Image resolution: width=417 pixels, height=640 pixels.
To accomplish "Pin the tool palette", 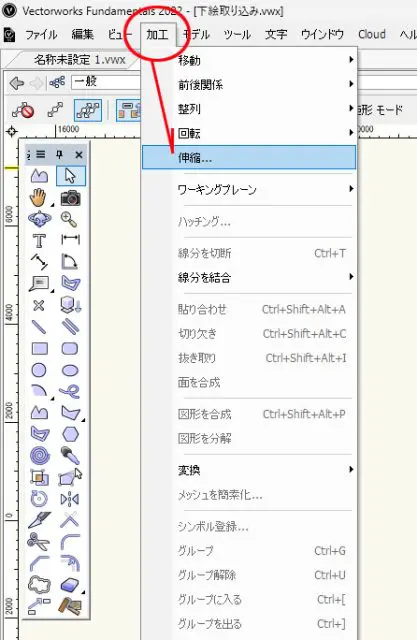I will click(x=60, y=154).
